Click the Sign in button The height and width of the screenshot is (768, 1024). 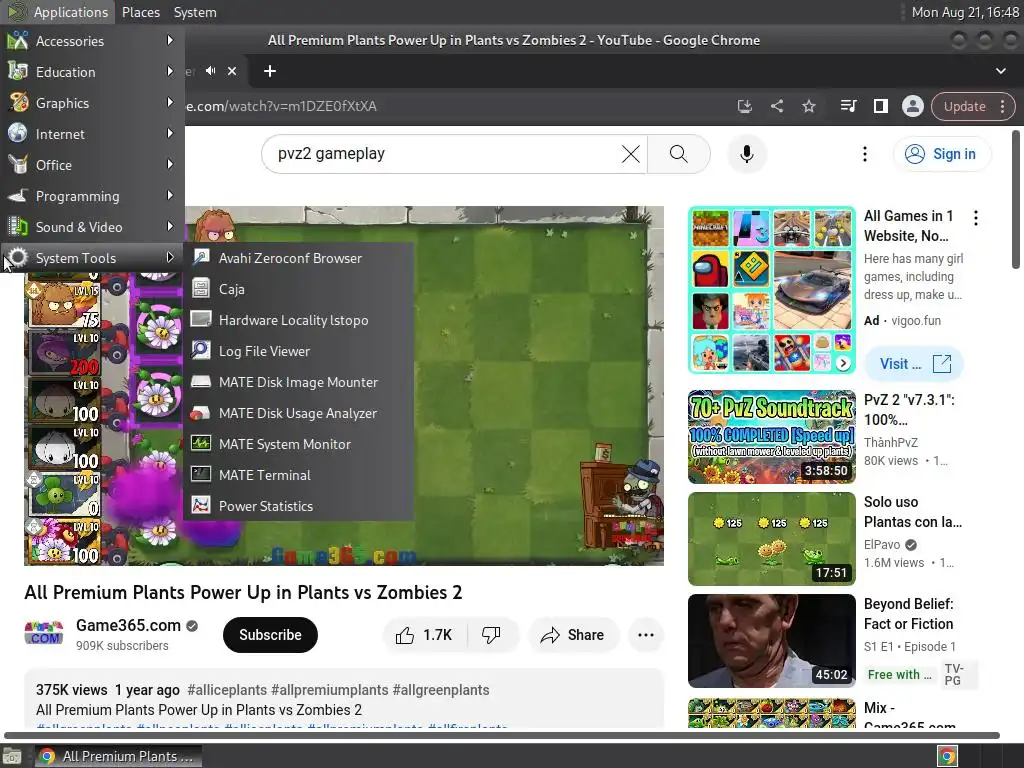point(941,153)
